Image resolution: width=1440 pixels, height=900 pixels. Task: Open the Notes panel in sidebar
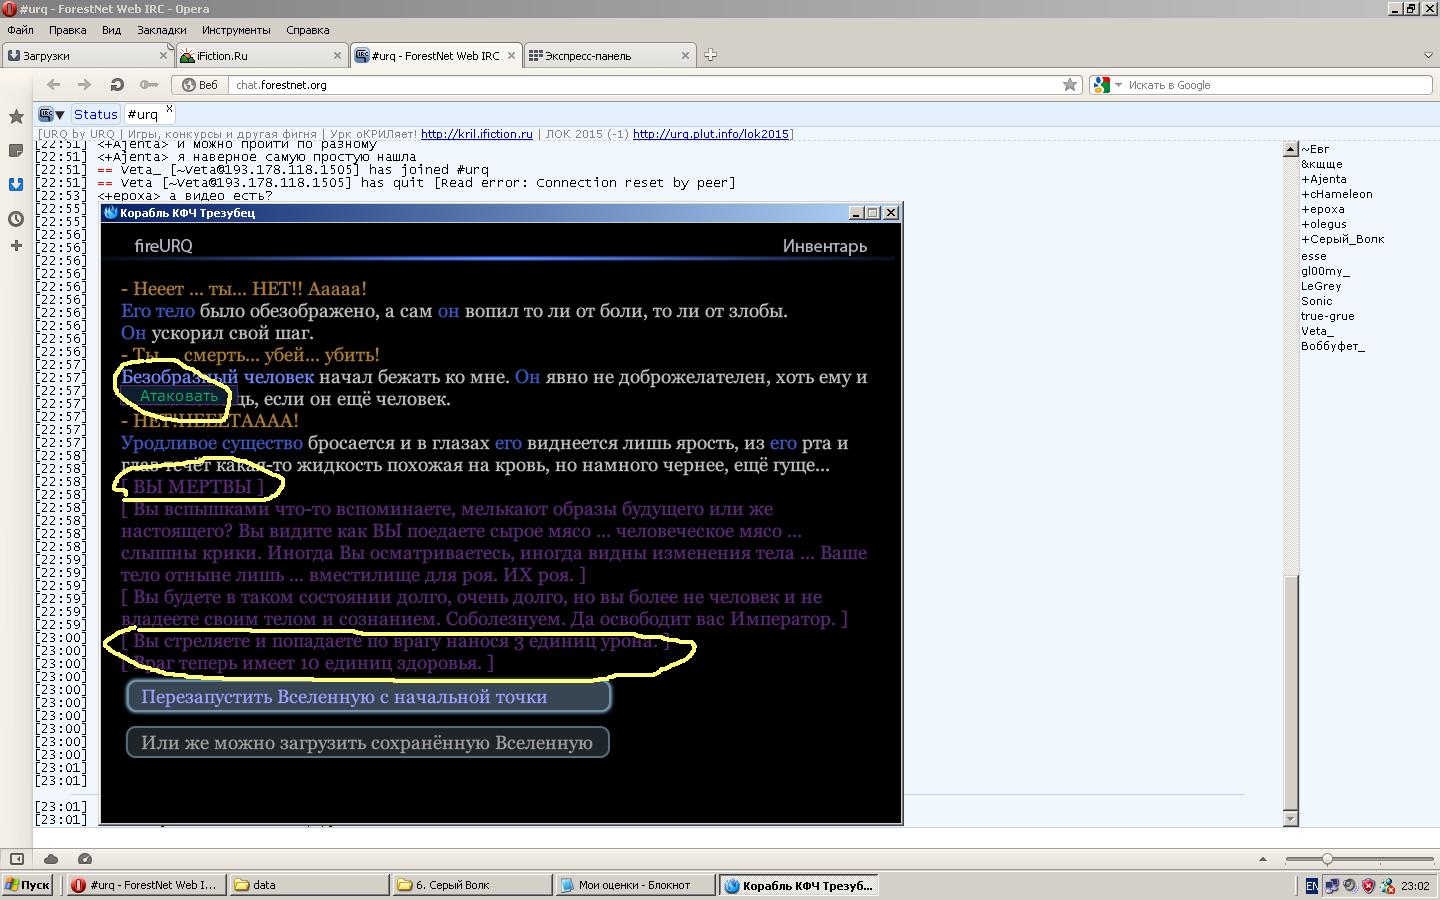16,150
